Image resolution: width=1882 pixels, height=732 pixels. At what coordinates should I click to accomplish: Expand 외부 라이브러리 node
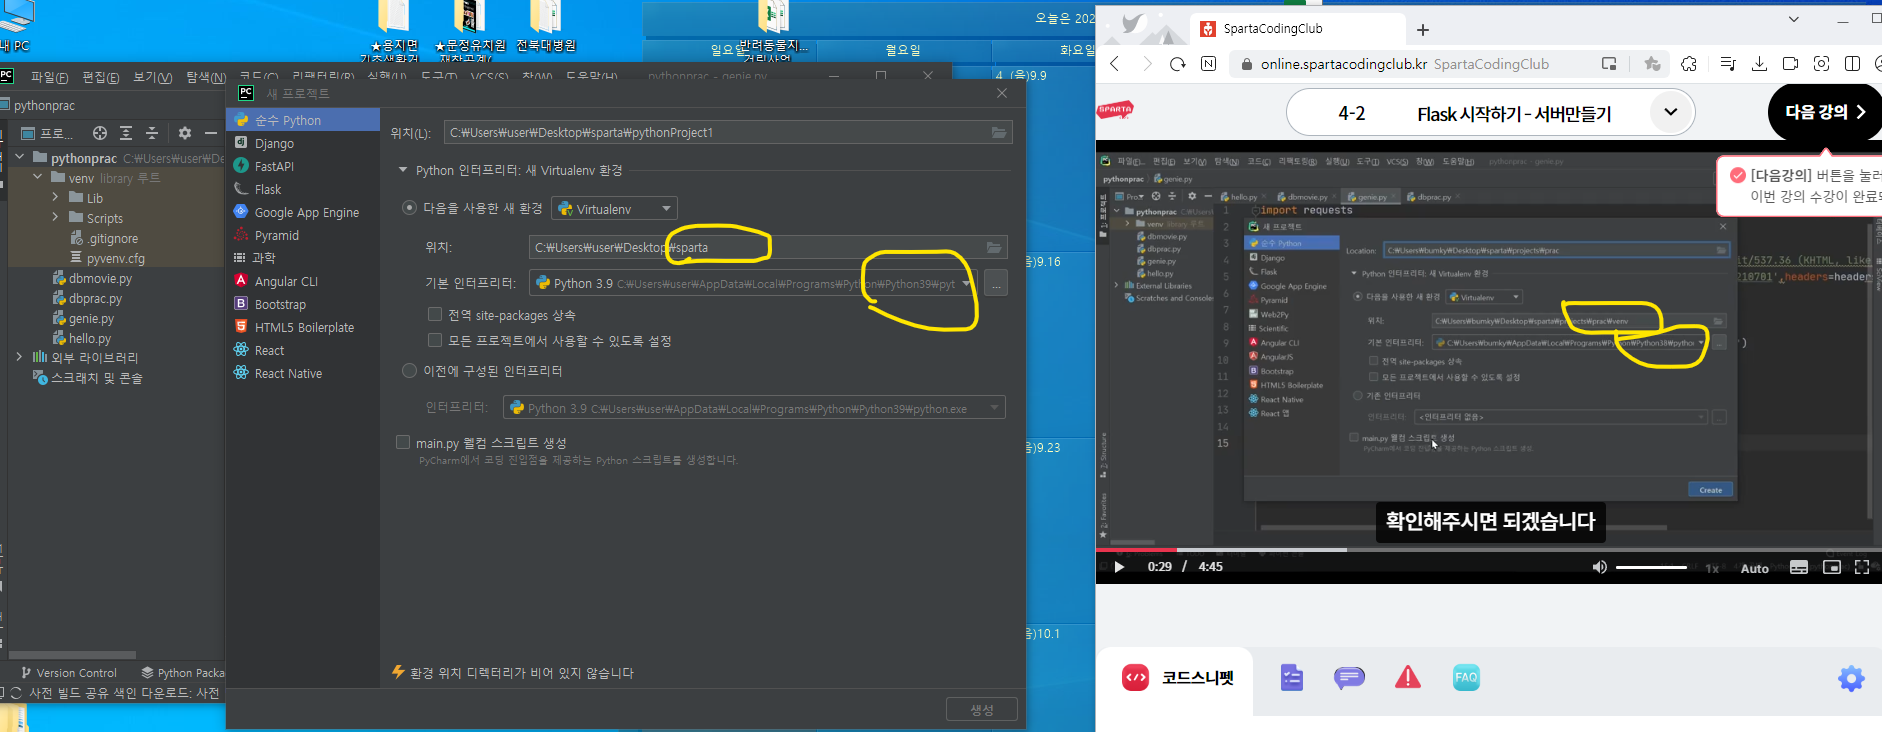pyautogui.click(x=19, y=356)
